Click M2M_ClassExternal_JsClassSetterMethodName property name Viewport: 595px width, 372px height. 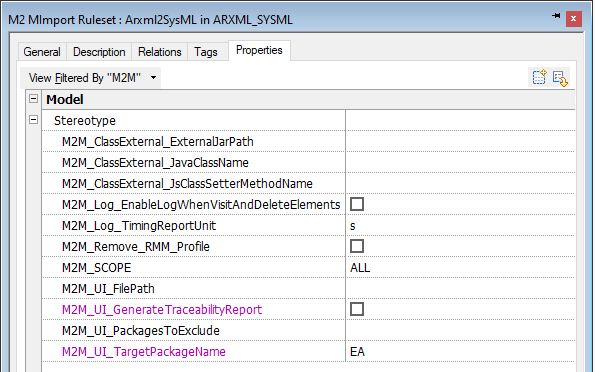click(187, 184)
